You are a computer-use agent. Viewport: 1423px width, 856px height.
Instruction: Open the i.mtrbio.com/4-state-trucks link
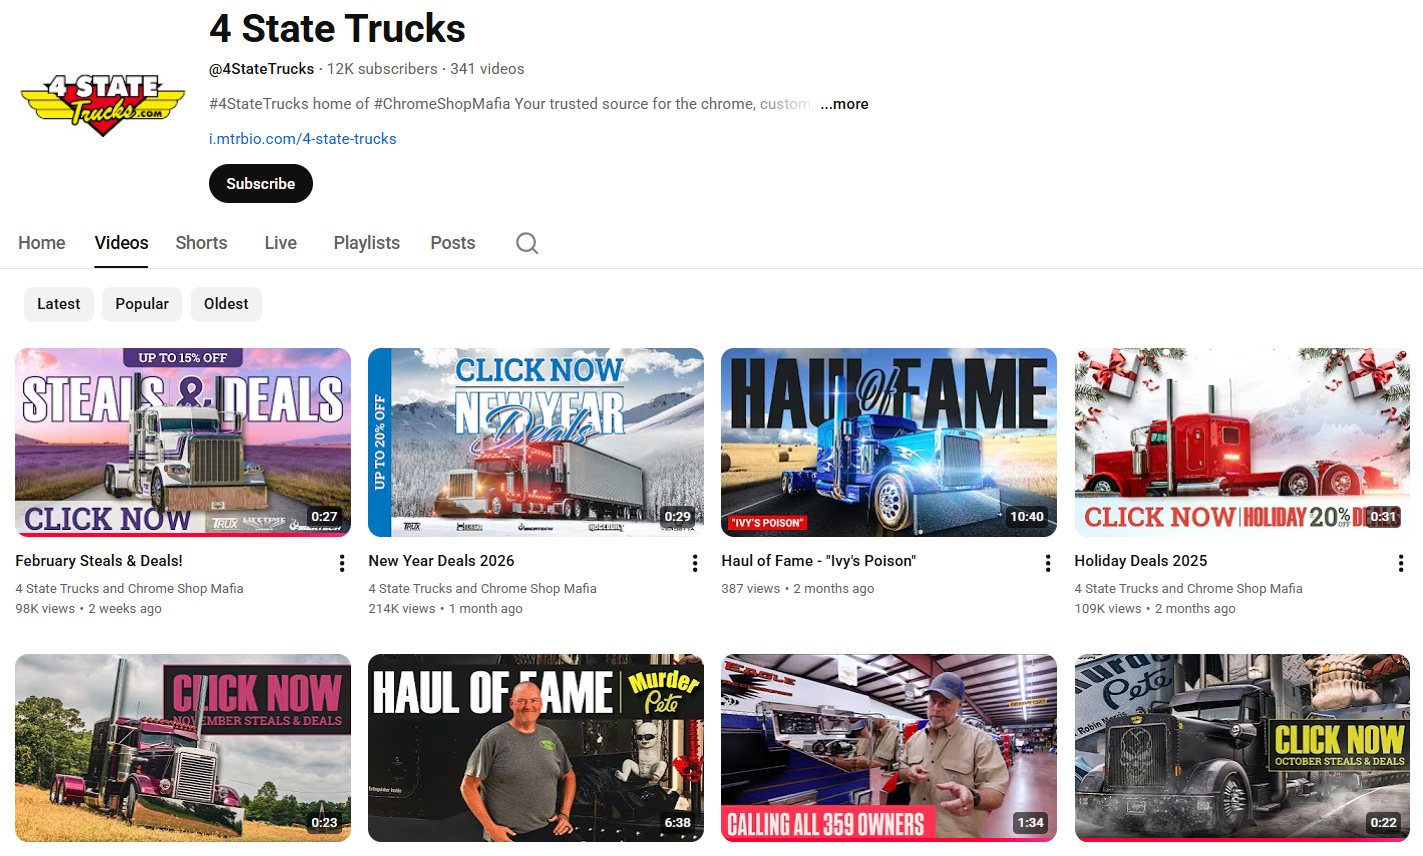302,139
